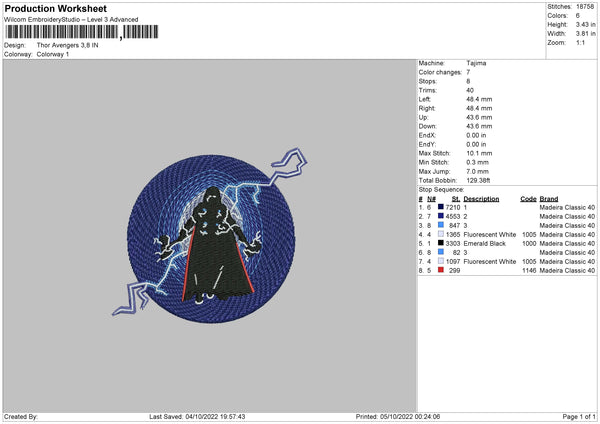This screenshot has height=424, width=600.
Task: Click the Height value 3.43 in
Action: [586, 24]
